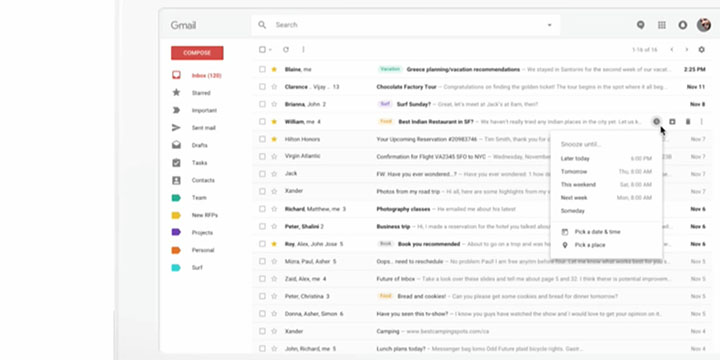Image resolution: width=720 pixels, height=360 pixels.
Task: Star the Jack email
Action: [x=274, y=174]
